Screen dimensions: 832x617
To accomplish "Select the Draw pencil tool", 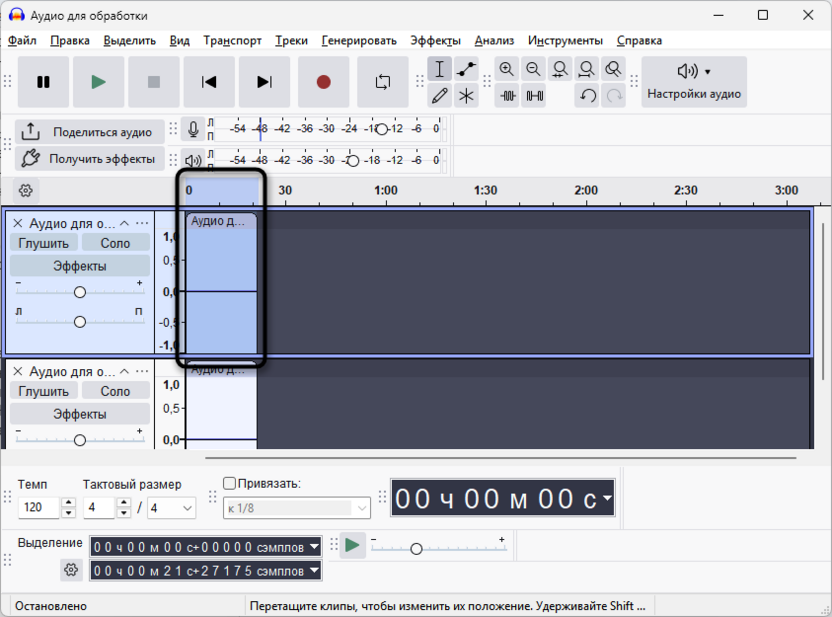I will coord(439,96).
